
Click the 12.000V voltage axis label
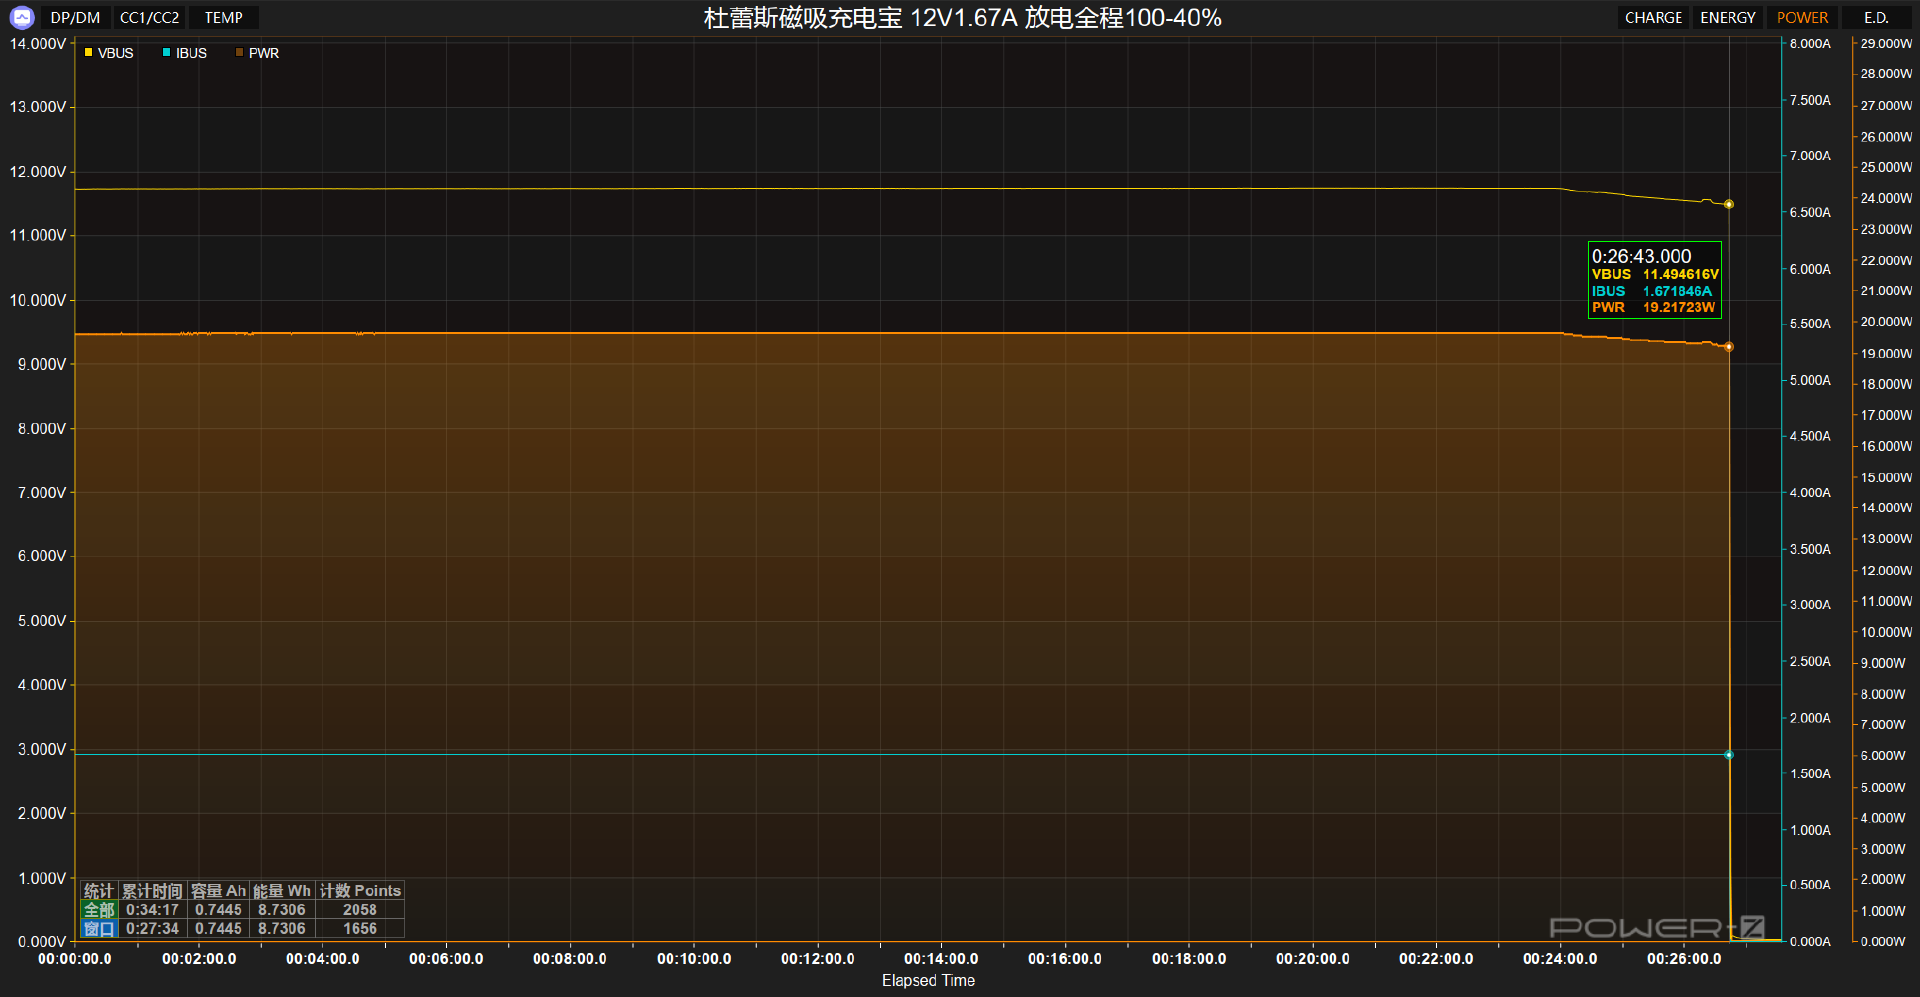pos(38,172)
